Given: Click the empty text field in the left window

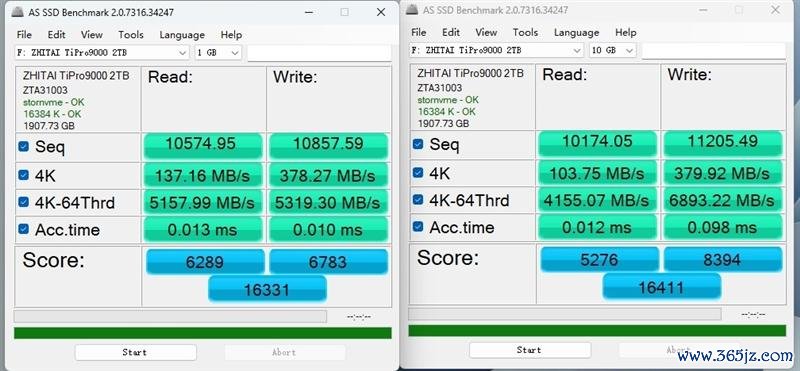Looking at the screenshot, I should (x=319, y=53).
